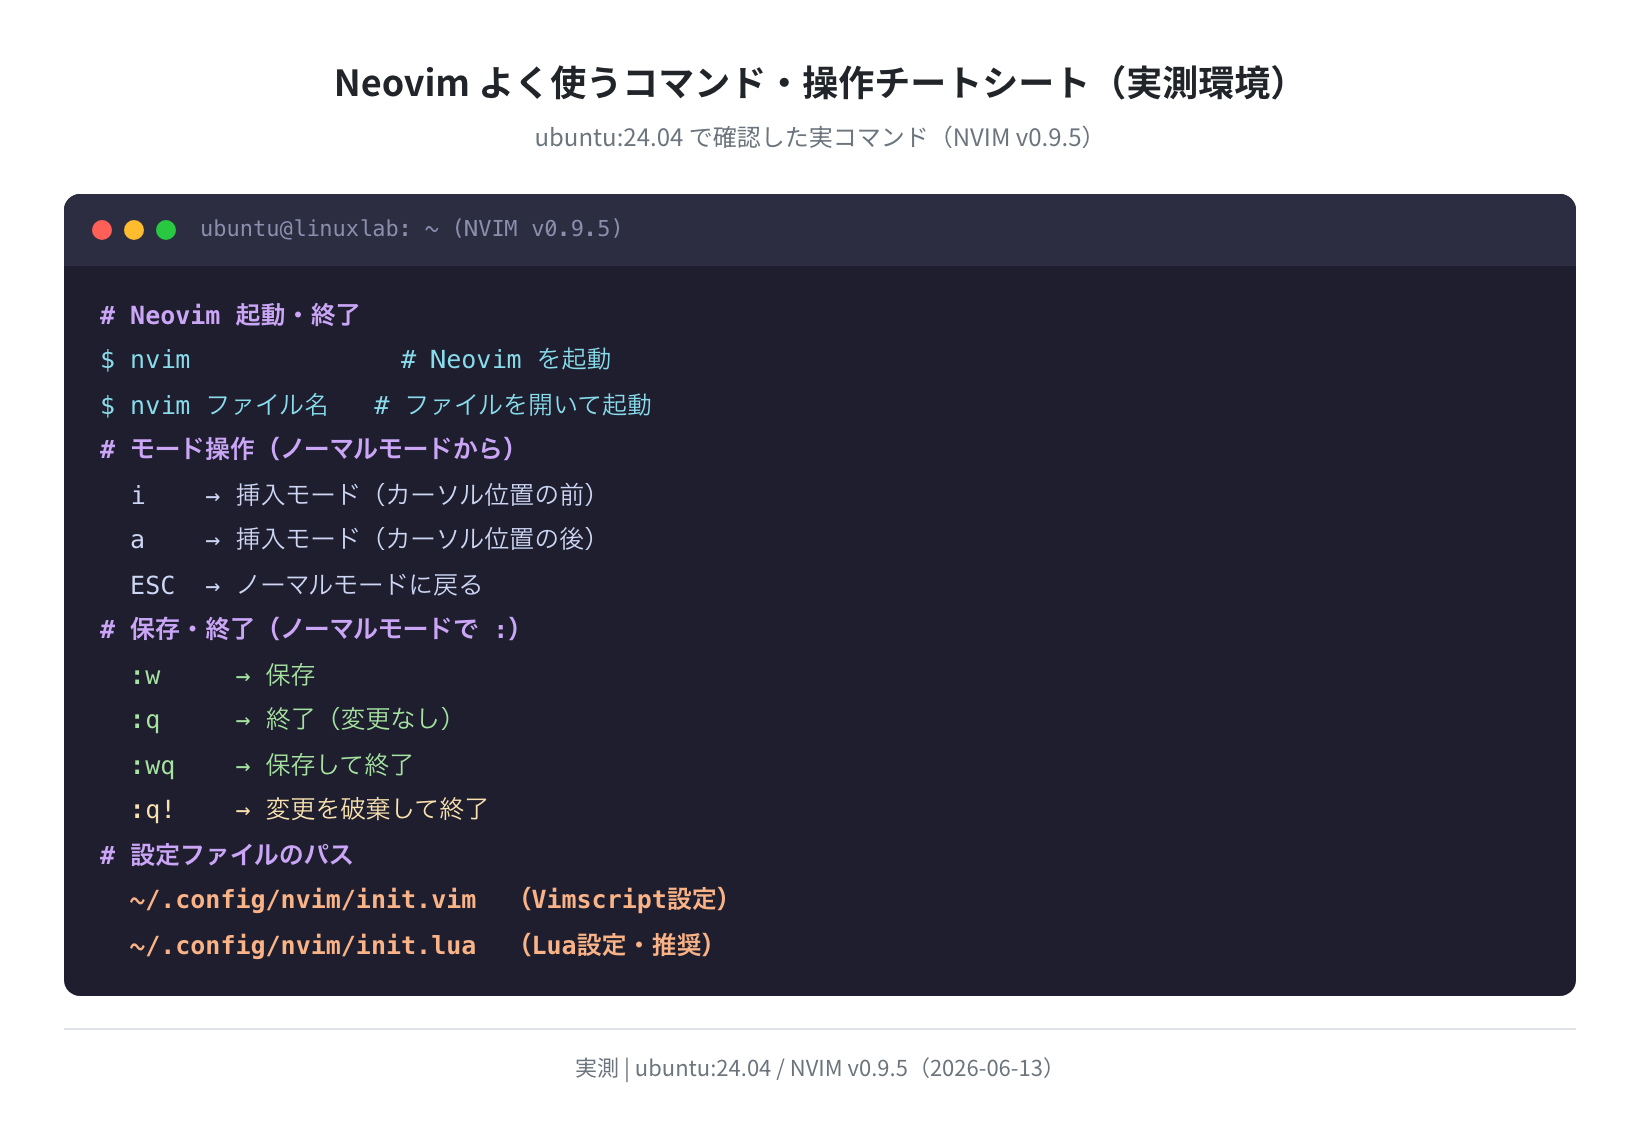The width and height of the screenshot is (1640, 1124).
Task: Click the line 'a → 挿入モード（カーソル位置の後）'
Action: [x=363, y=540]
